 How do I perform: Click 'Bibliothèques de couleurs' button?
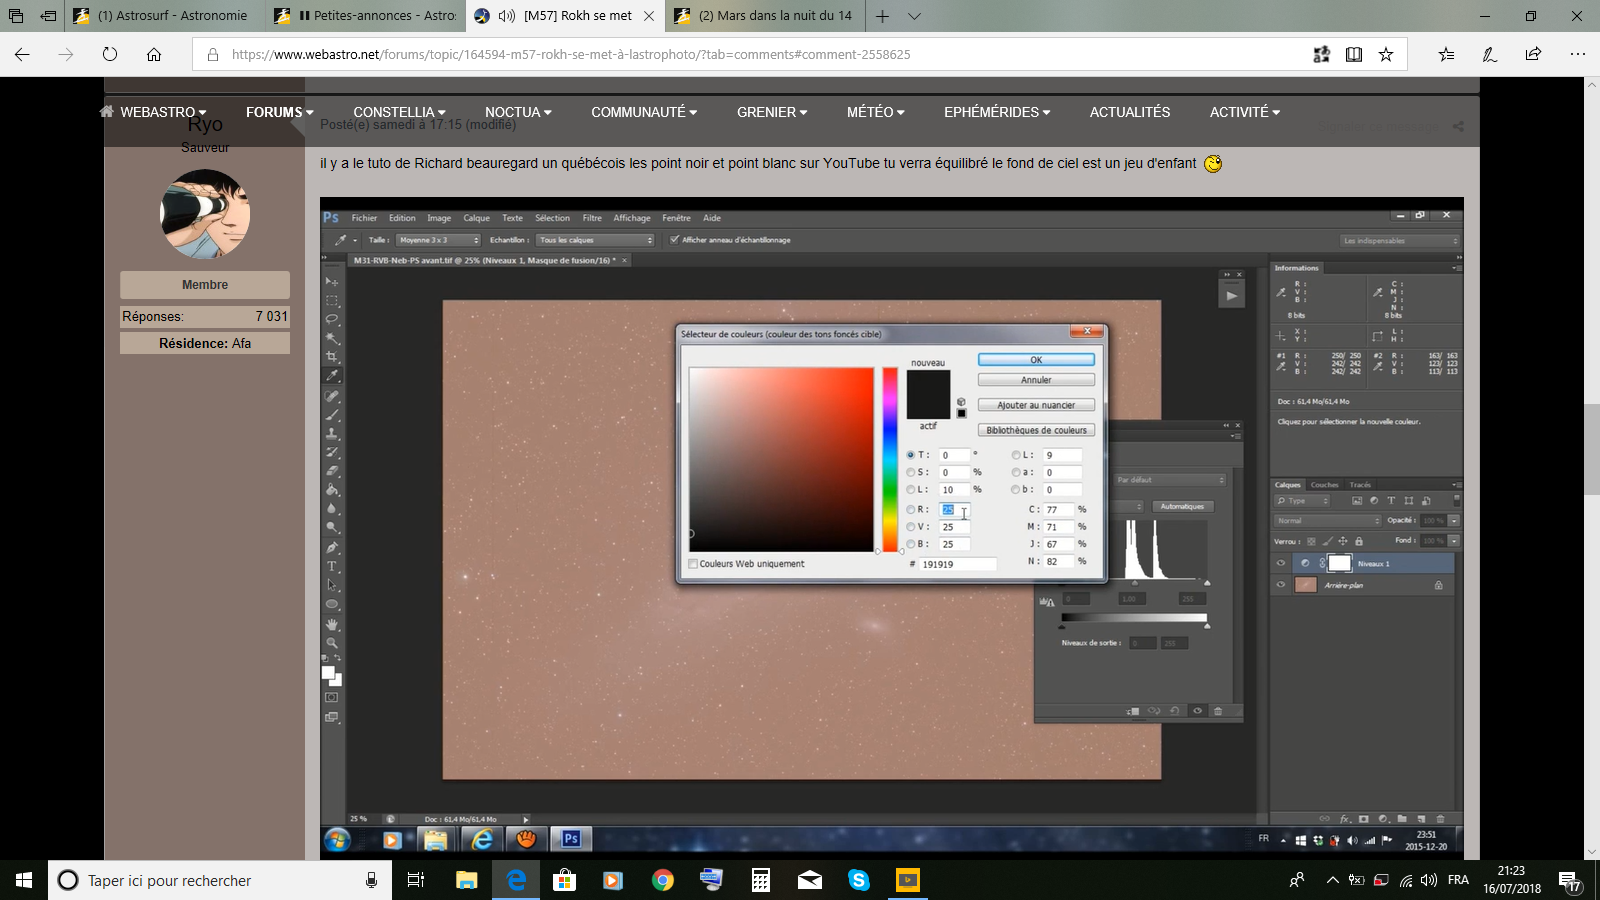(x=1036, y=430)
